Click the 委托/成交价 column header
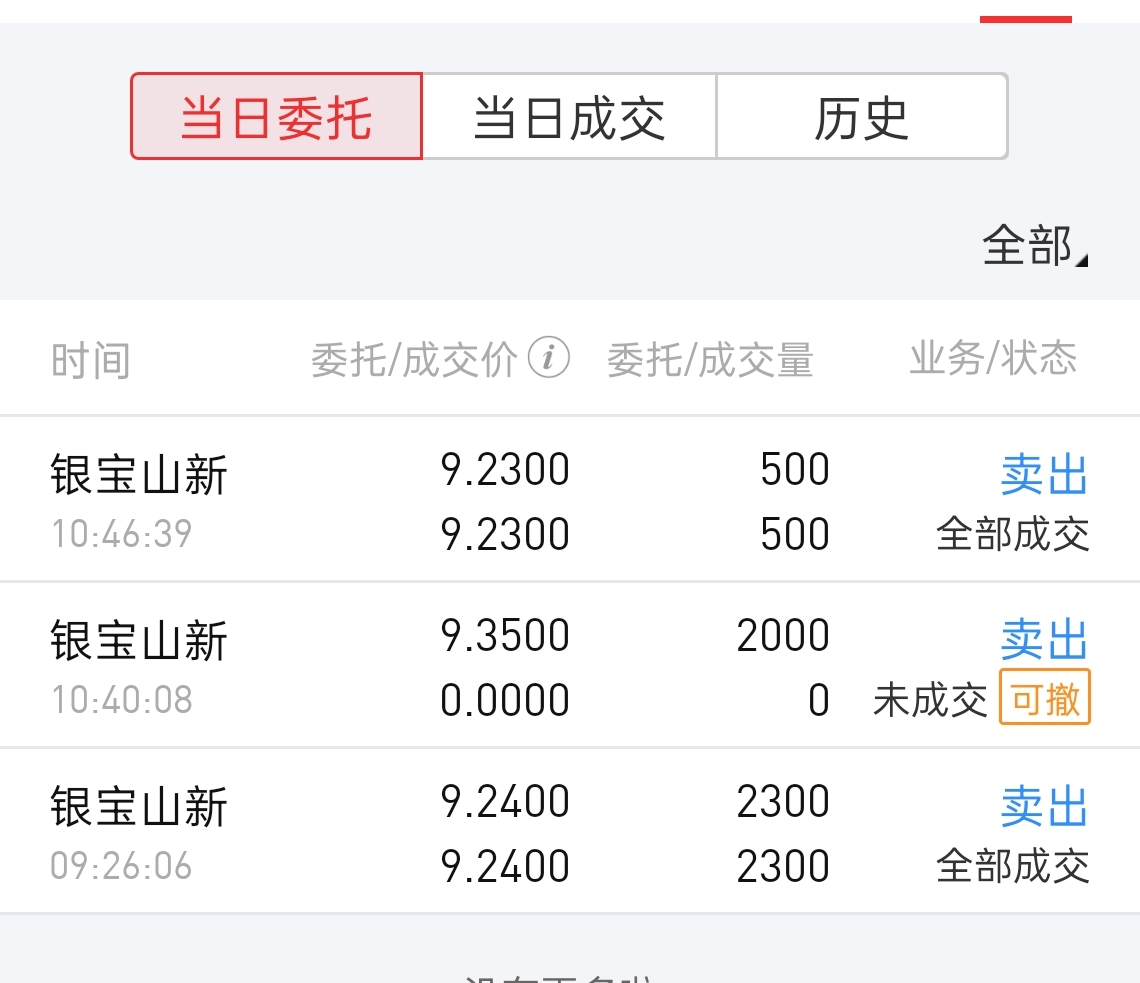 414,360
